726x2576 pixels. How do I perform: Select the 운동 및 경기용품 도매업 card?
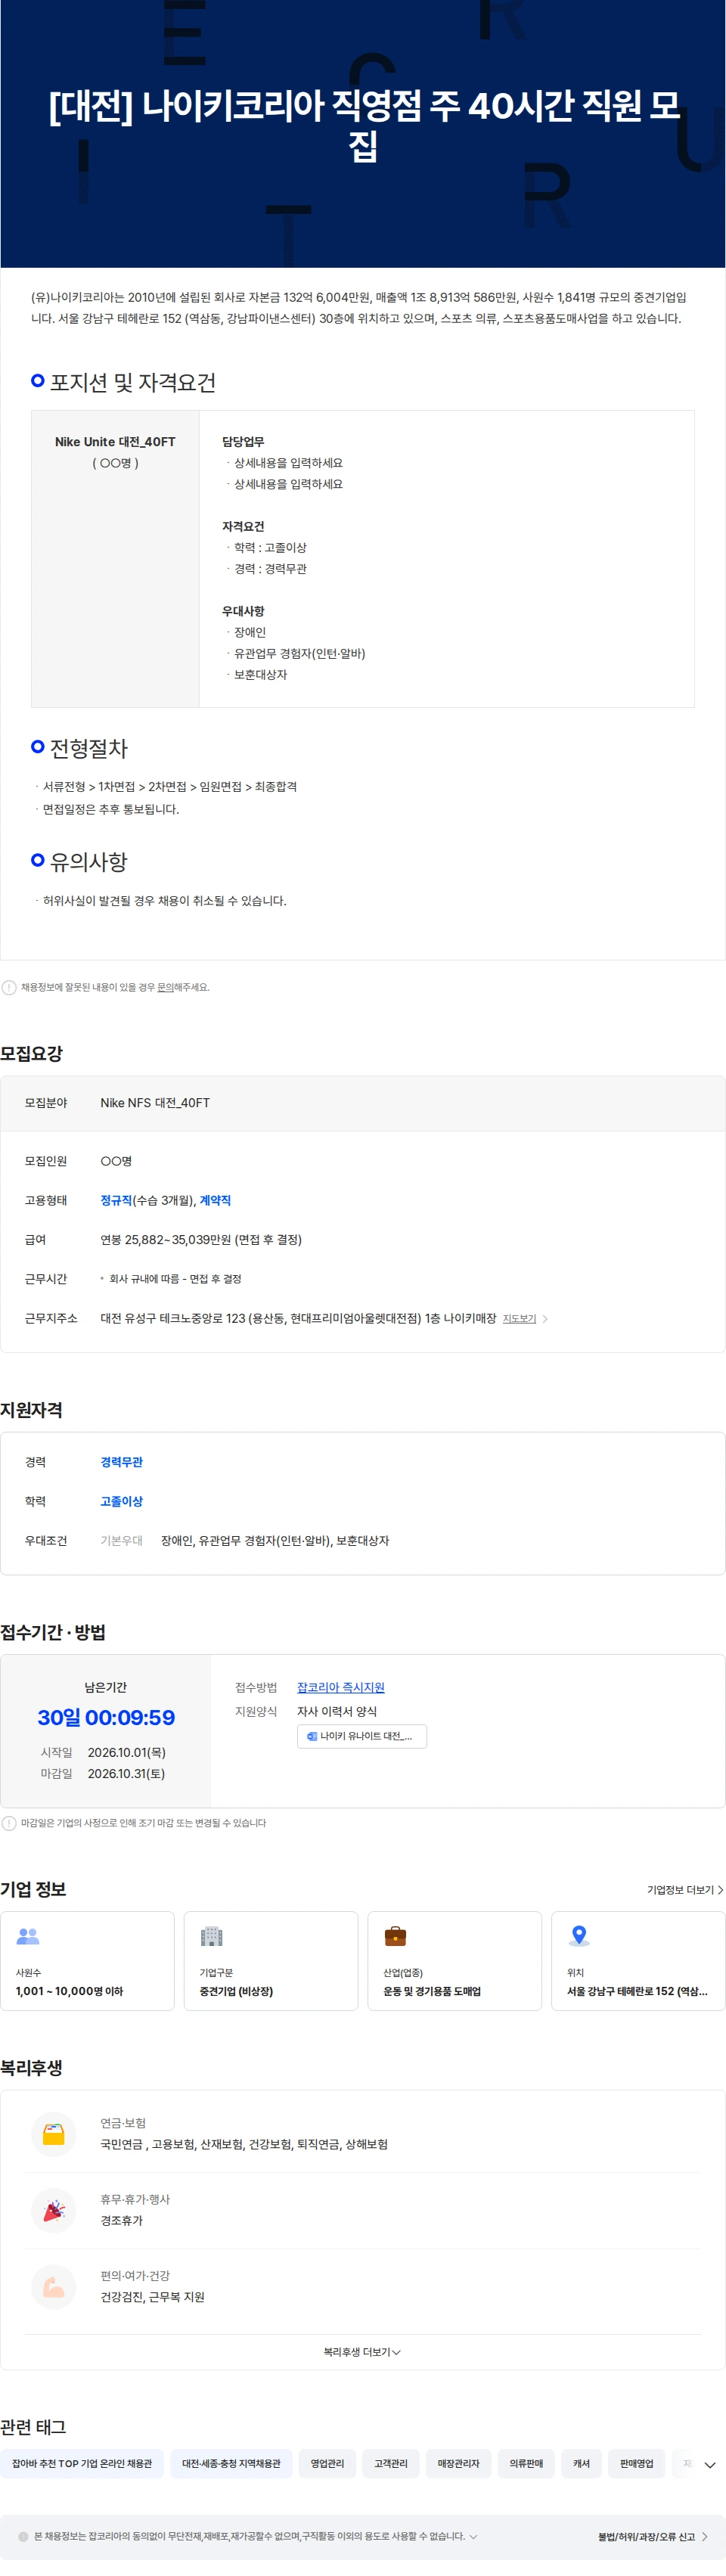[454, 1960]
